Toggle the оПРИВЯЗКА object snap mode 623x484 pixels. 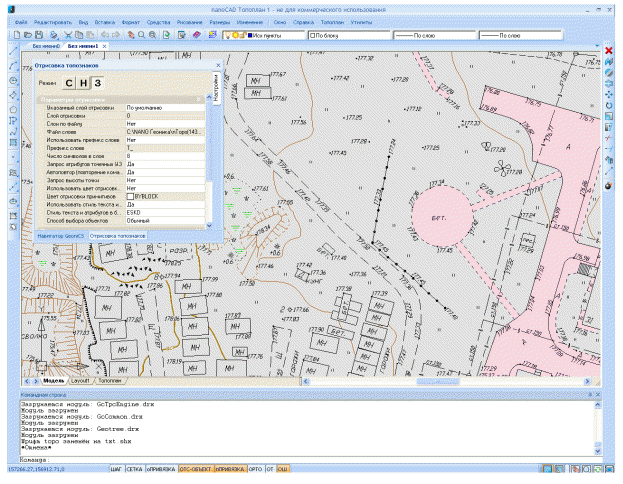coord(161,469)
